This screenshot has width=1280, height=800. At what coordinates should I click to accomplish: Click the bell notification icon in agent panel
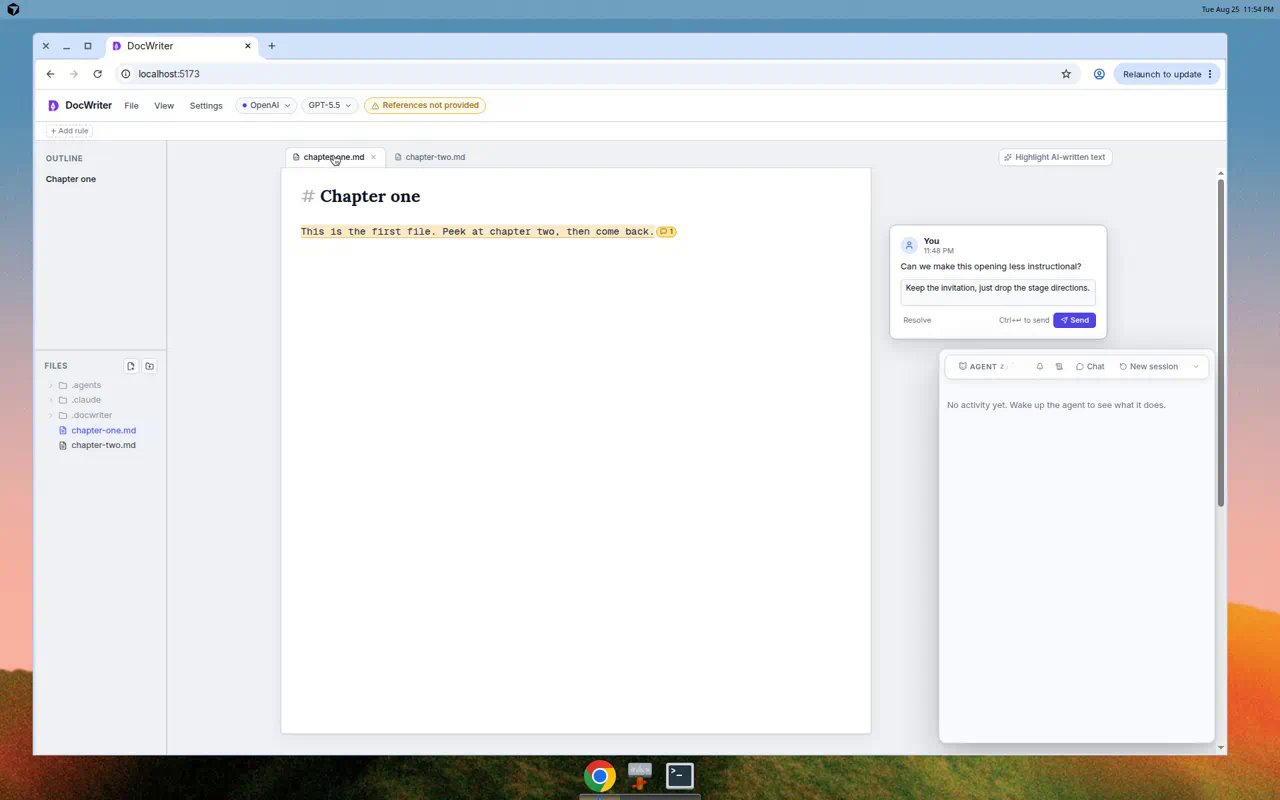coord(1040,367)
